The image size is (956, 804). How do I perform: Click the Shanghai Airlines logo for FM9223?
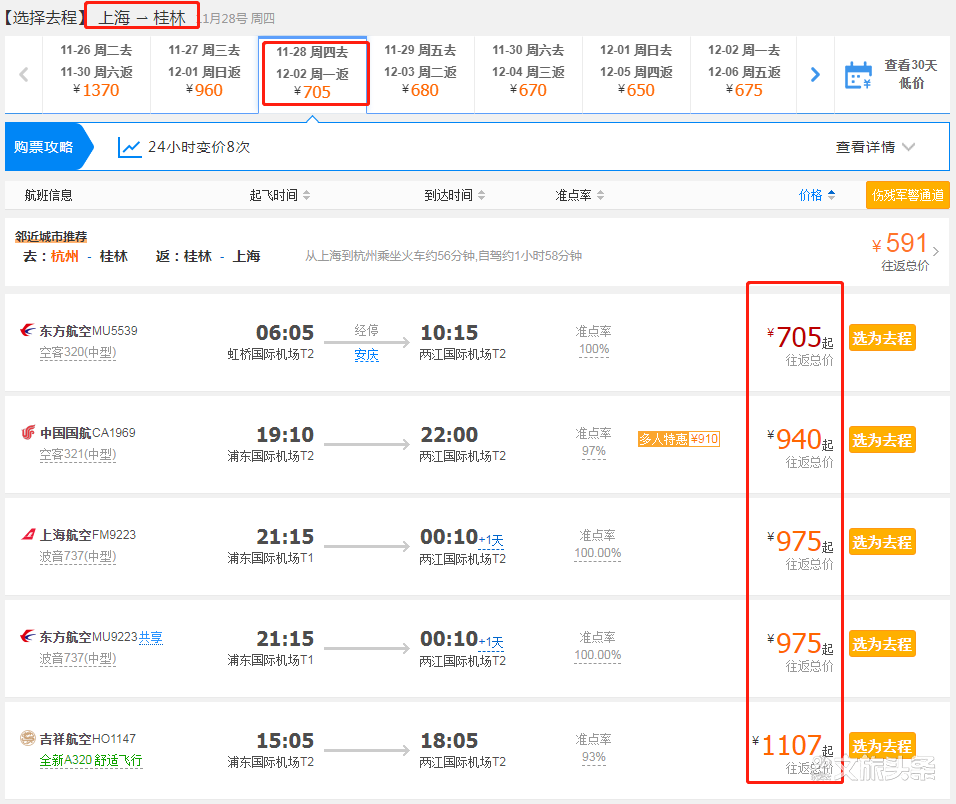coord(28,535)
